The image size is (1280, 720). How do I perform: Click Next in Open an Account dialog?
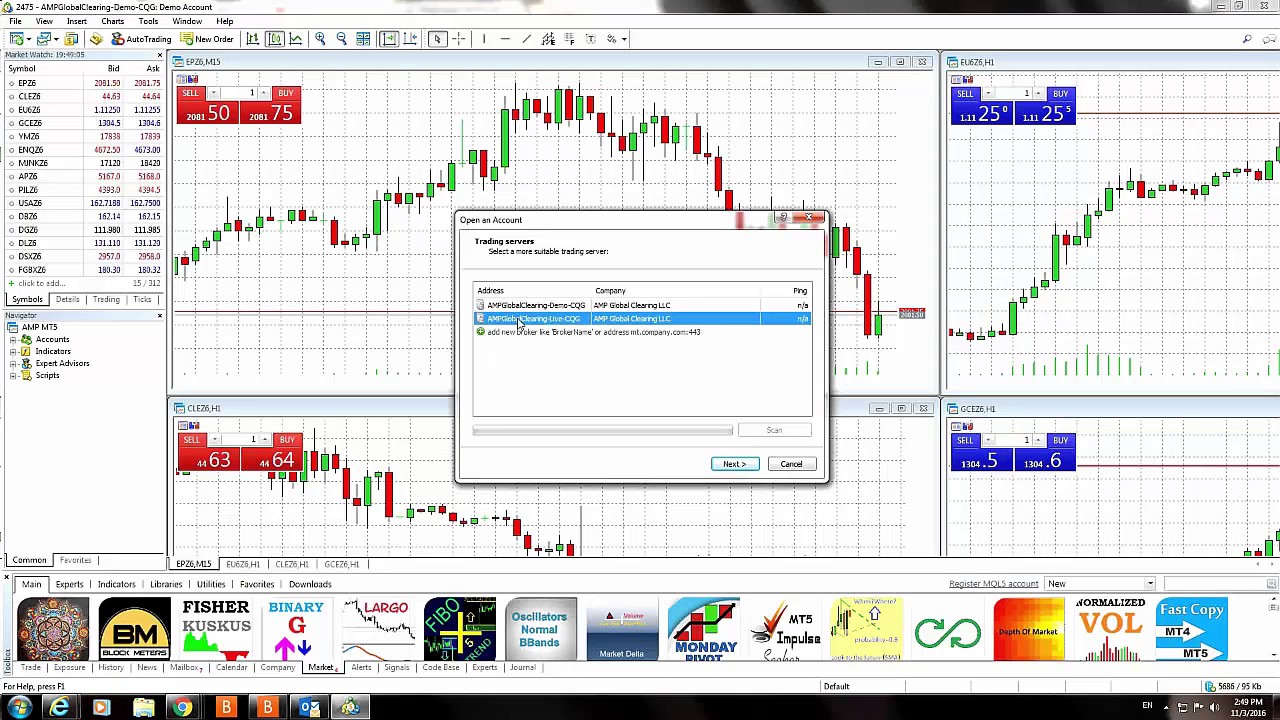pos(735,464)
